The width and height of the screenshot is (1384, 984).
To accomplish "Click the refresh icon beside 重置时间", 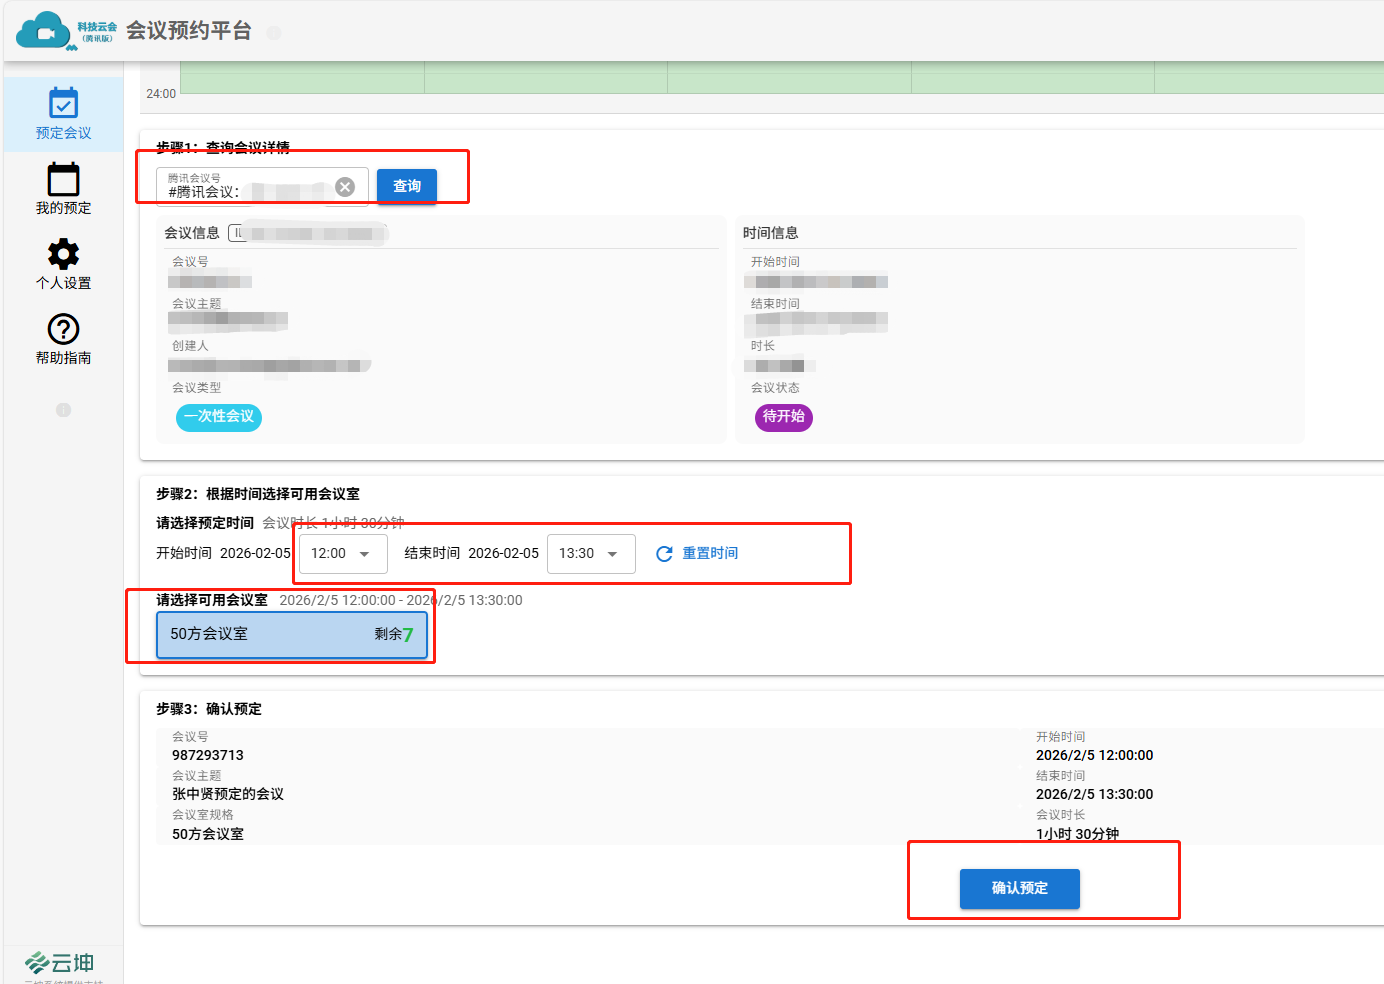I will 664,554.
